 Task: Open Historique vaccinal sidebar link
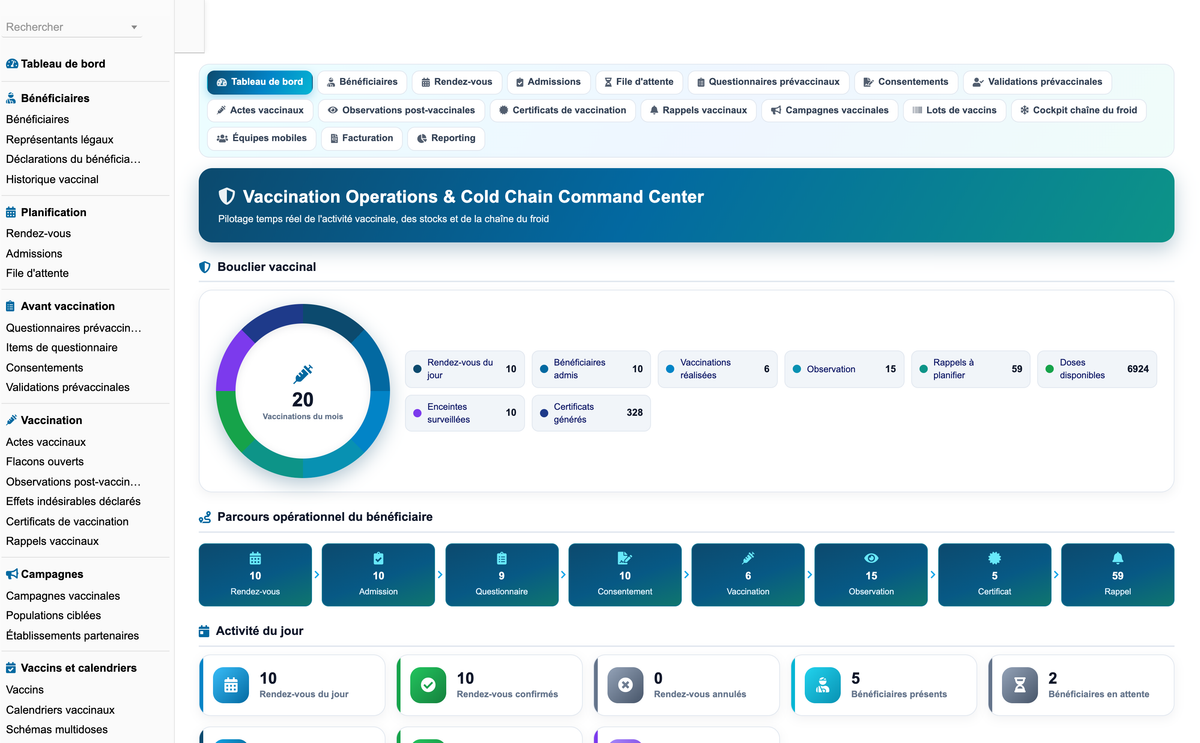pos(52,179)
